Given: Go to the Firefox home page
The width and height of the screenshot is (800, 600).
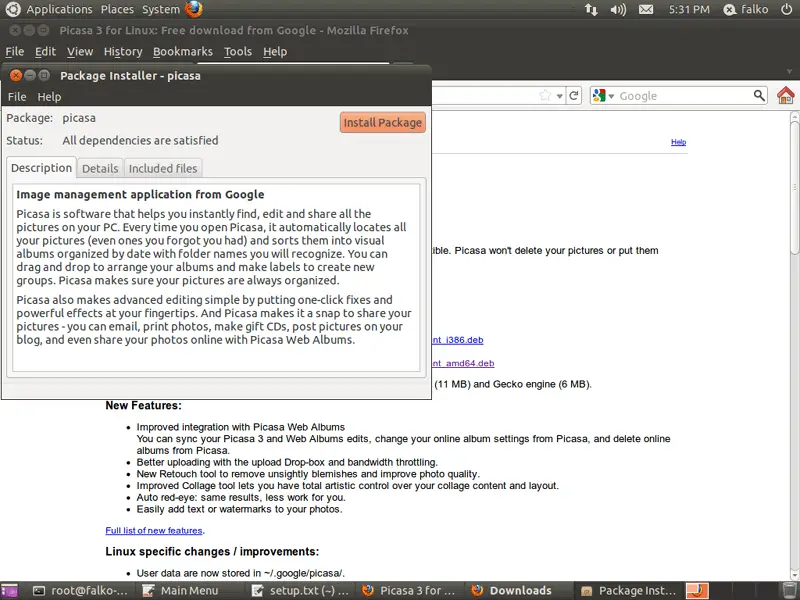Looking at the screenshot, I should pyautogui.click(x=786, y=95).
